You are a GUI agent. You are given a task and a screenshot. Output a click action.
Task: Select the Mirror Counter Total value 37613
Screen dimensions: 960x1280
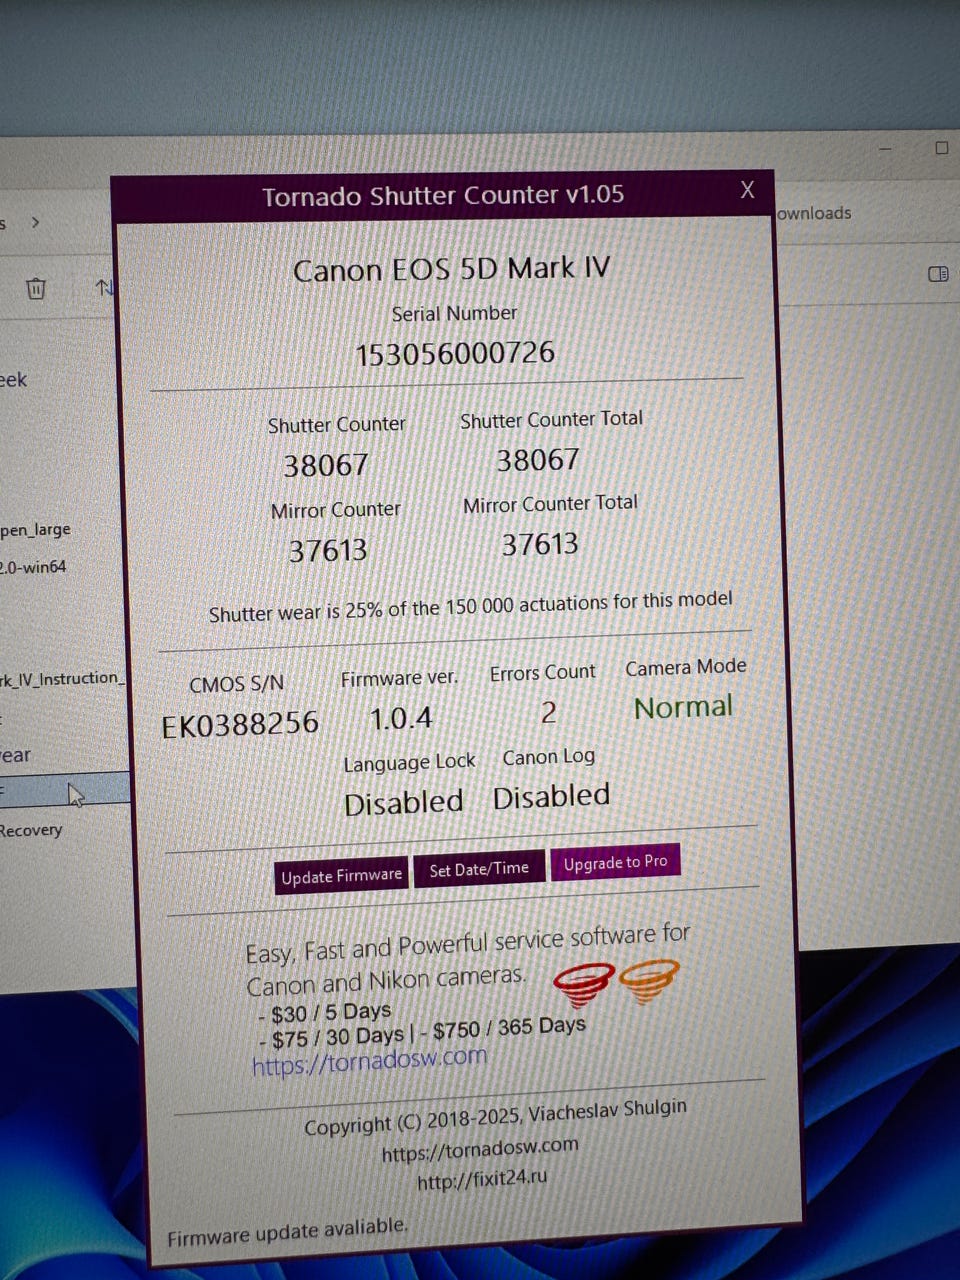(x=540, y=545)
